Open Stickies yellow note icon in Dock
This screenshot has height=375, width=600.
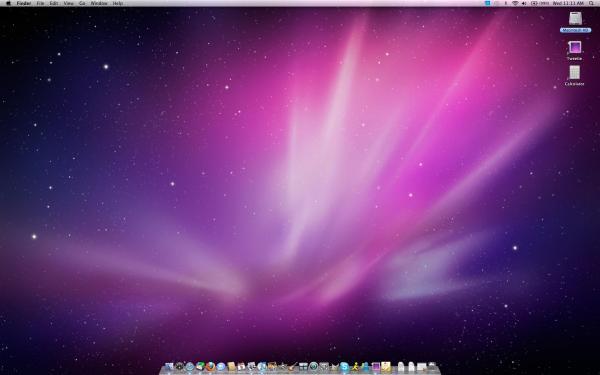[x=386, y=367]
